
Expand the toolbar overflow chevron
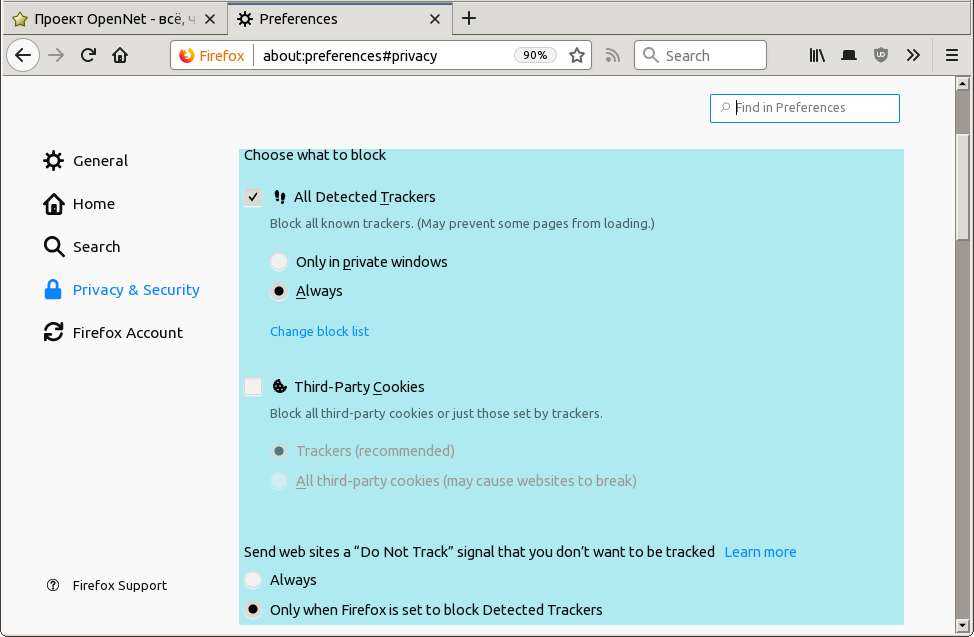(x=913, y=56)
